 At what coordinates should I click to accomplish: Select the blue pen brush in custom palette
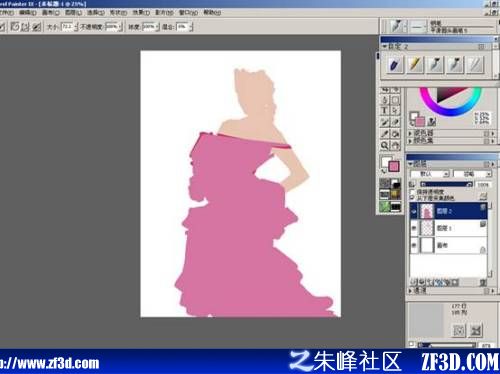(395, 64)
